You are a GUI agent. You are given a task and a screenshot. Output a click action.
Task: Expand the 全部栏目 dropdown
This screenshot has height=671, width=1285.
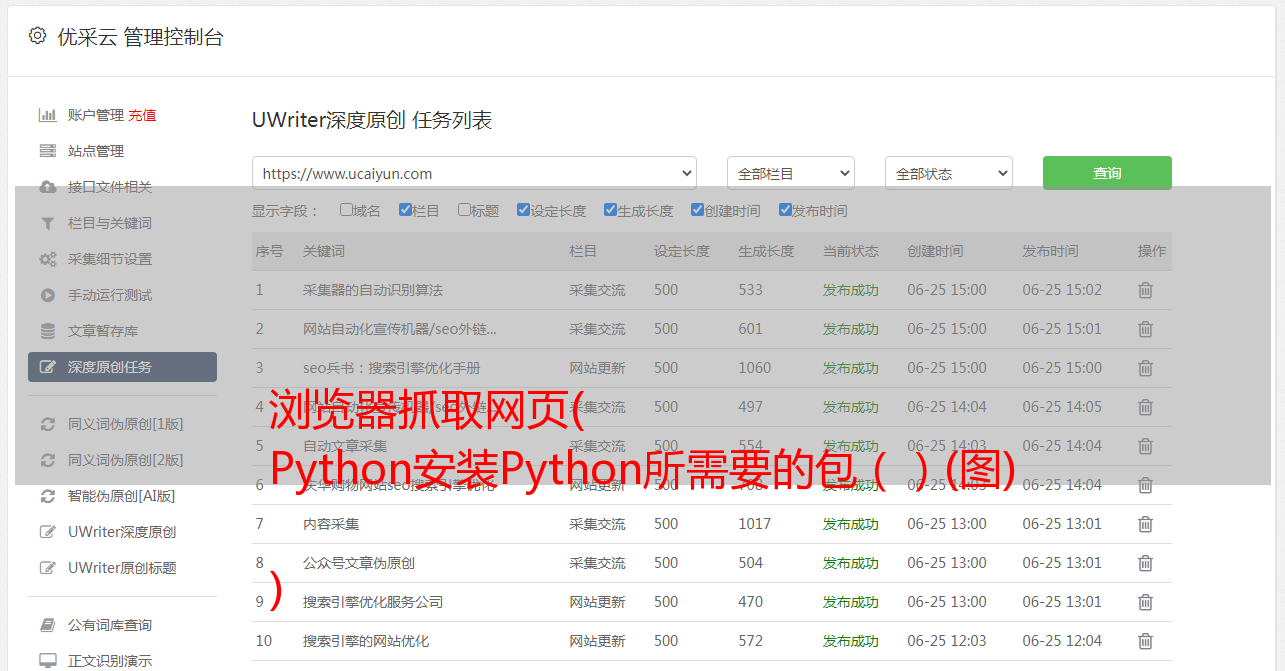click(x=790, y=173)
